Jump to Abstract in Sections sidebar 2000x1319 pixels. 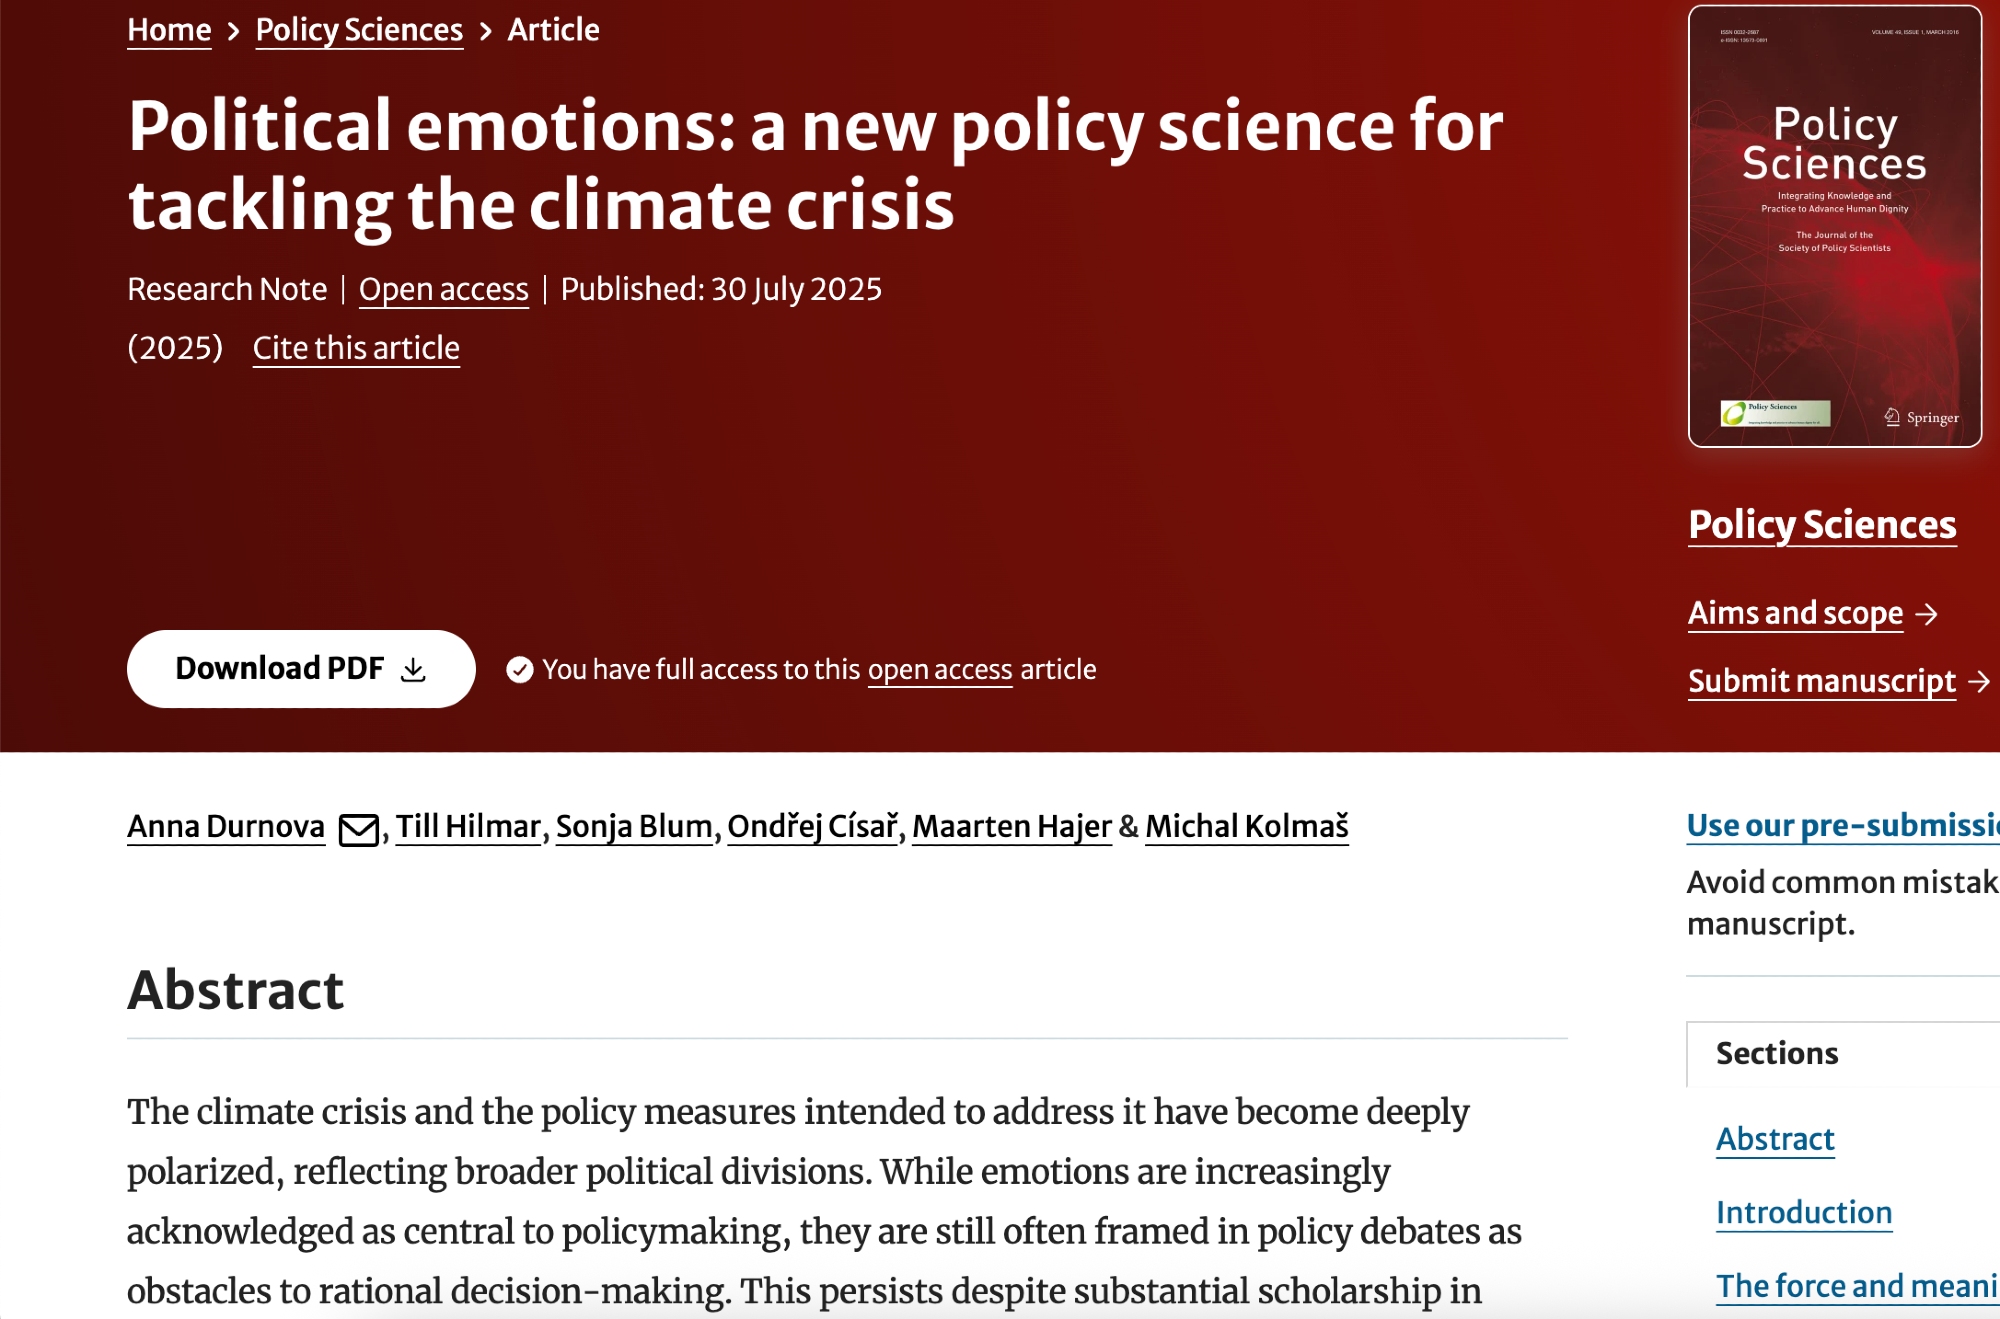[x=1775, y=1139]
